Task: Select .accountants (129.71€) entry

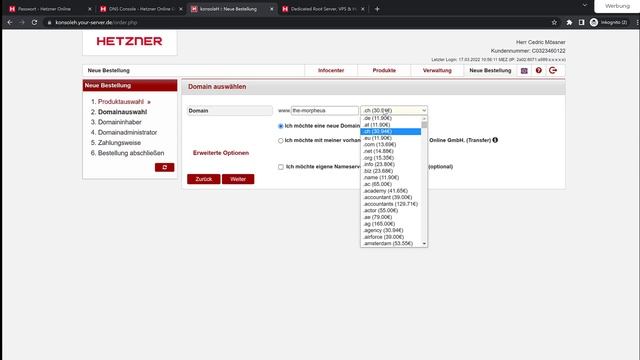Action: pyautogui.click(x=391, y=204)
